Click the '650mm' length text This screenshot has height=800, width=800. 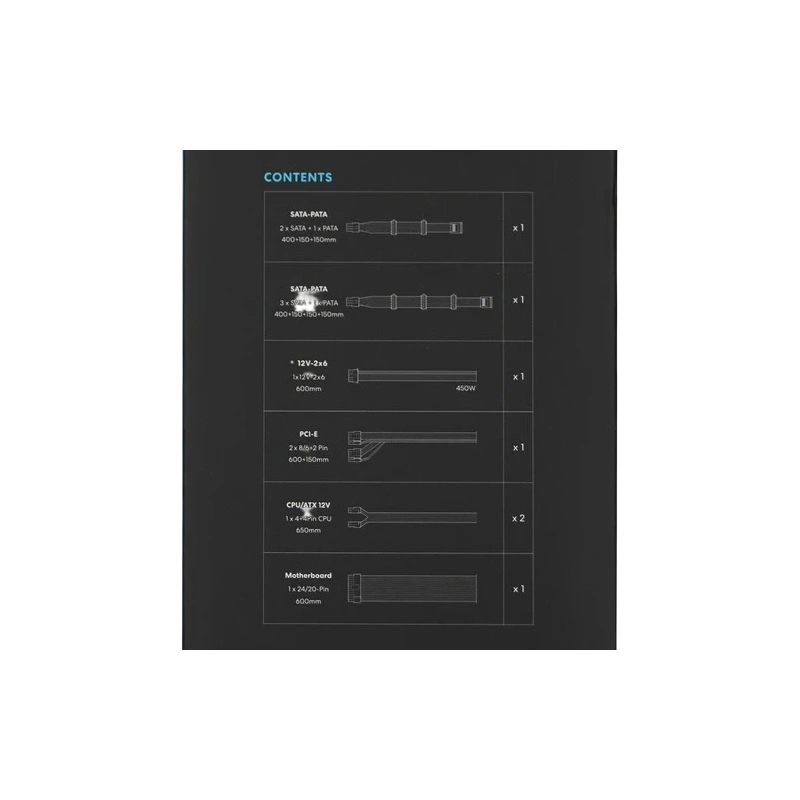309,530
